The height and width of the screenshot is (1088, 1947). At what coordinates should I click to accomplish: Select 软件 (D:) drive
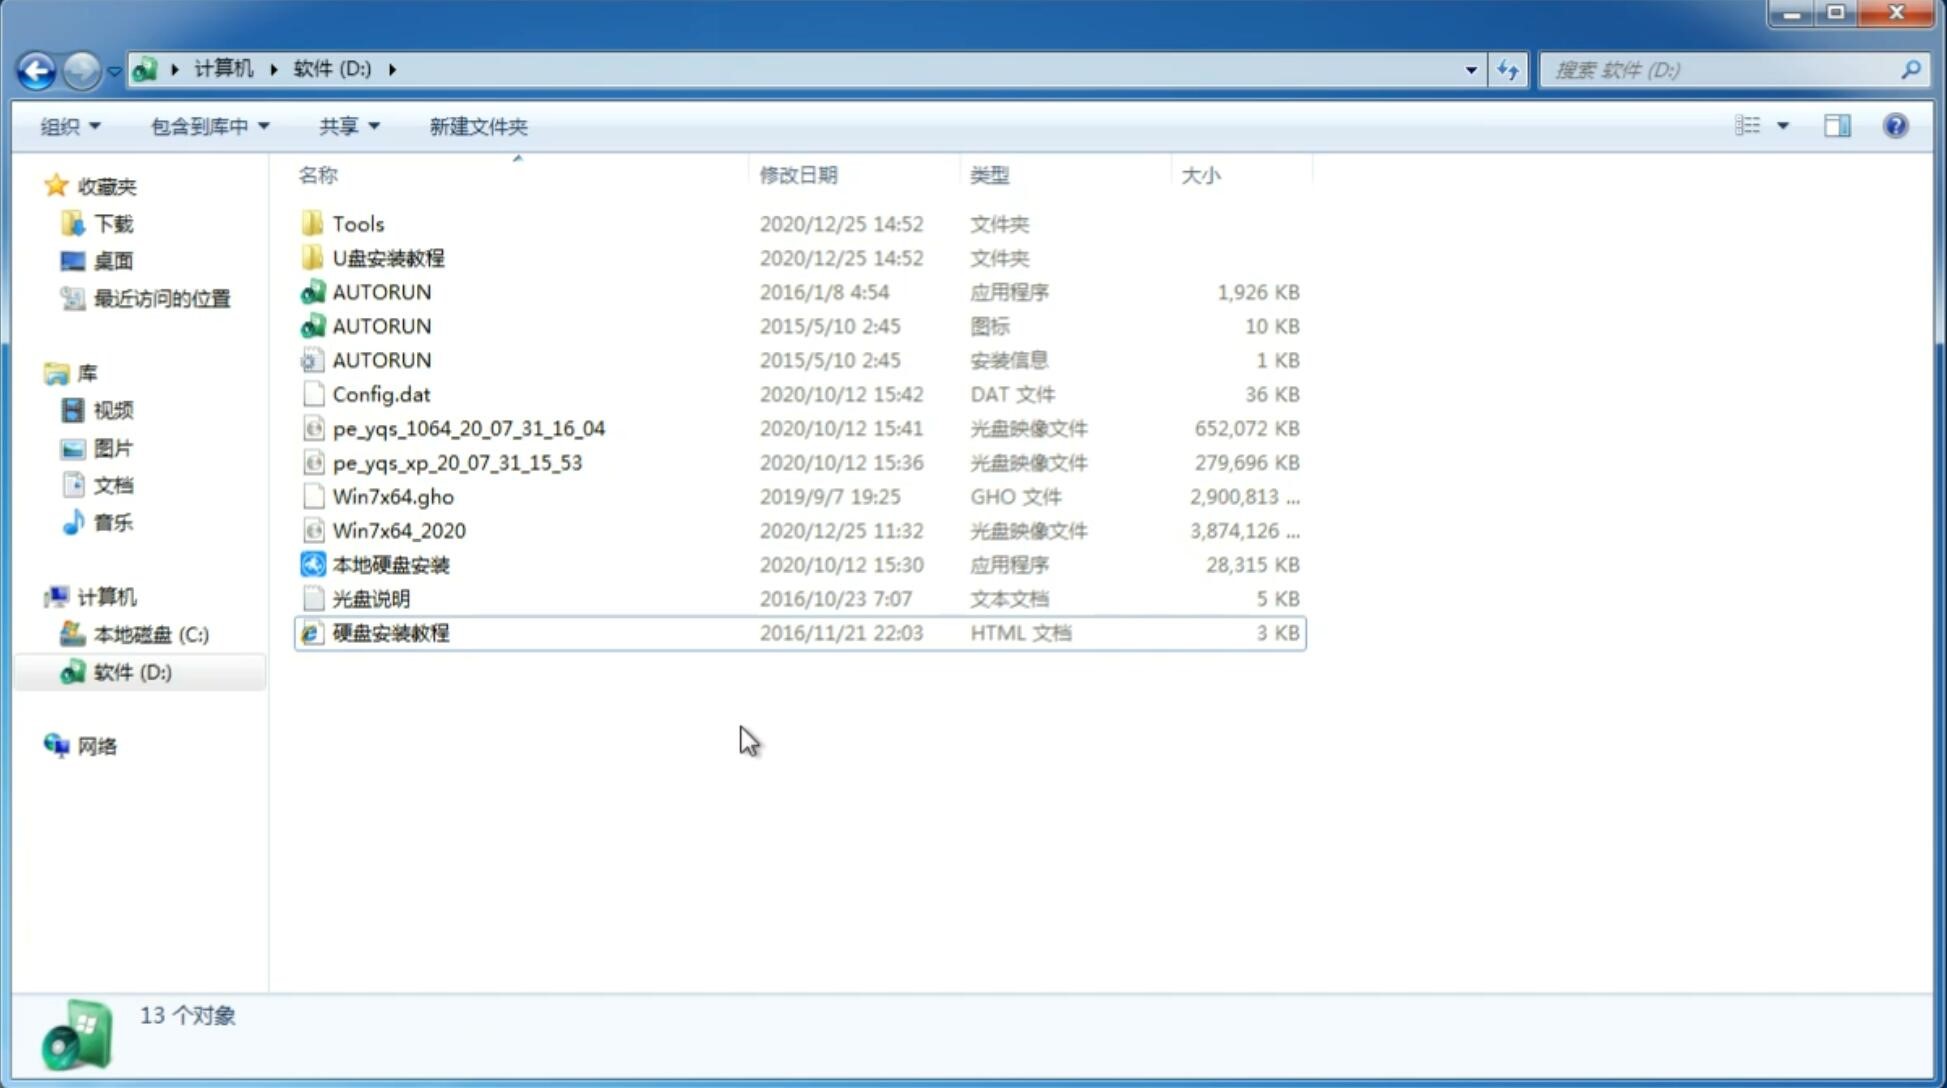(x=132, y=671)
